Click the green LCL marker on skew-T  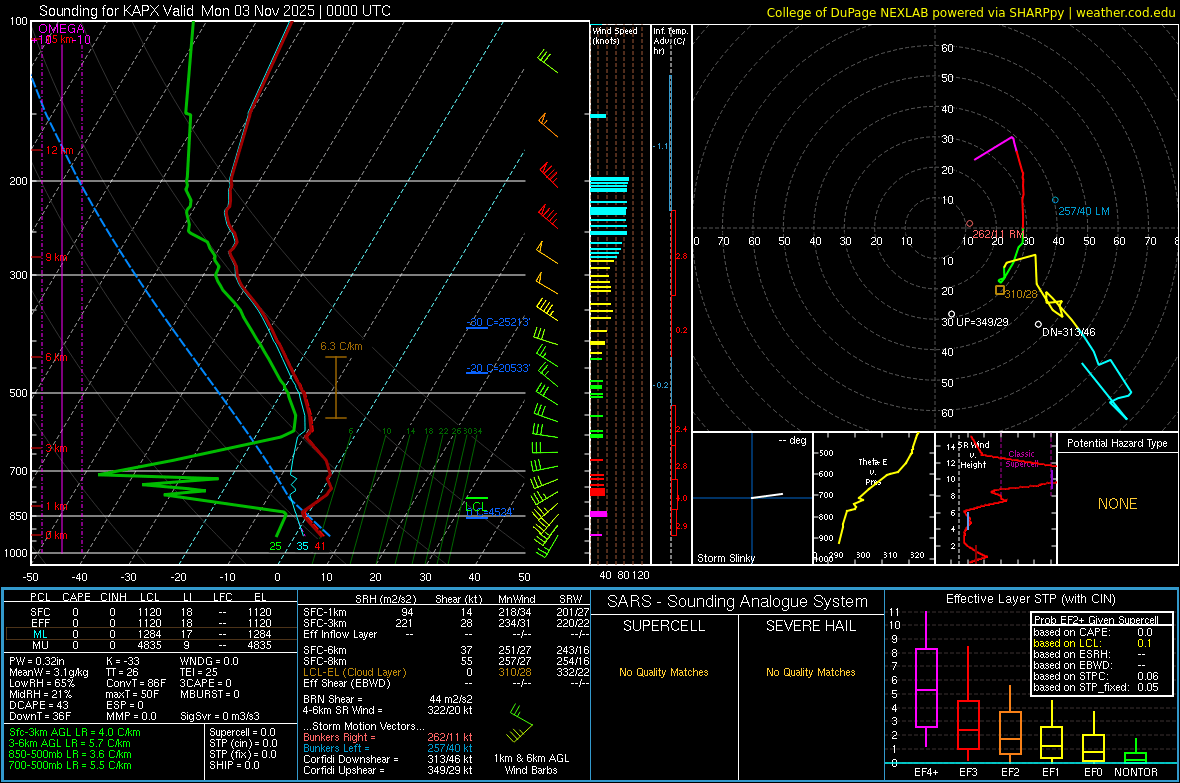coord(476,503)
